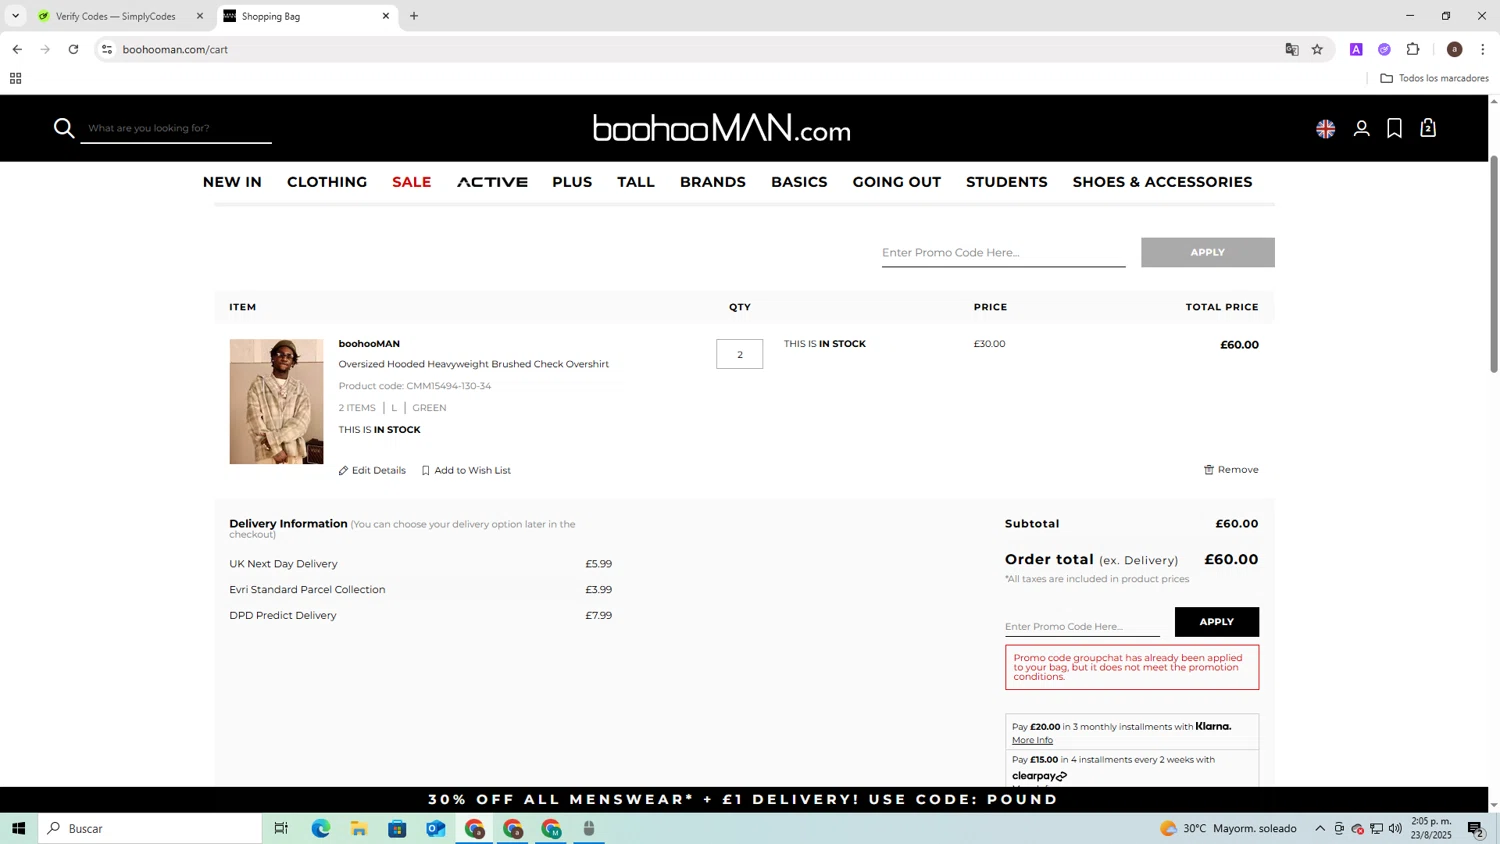1500x844 pixels.
Task: Click the page vertical scrollbar
Action: 1494,264
